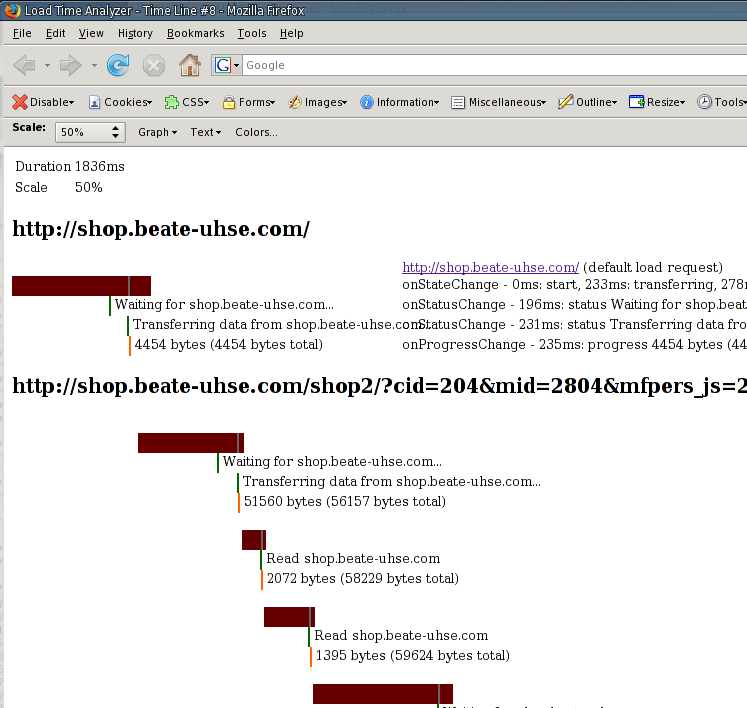Reload the page with the refresh icon
This screenshot has width=747, height=708.
[118, 65]
